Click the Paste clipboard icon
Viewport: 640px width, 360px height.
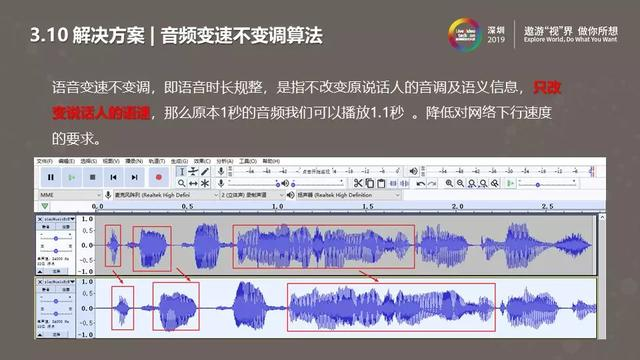coord(381,183)
